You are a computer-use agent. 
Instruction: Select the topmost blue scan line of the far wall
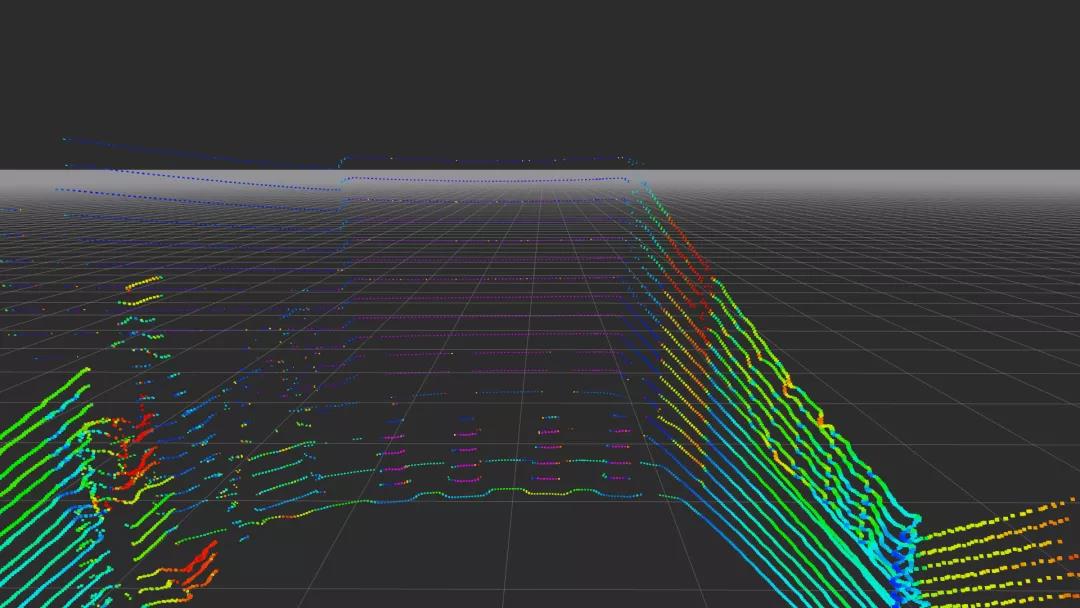click(480, 160)
